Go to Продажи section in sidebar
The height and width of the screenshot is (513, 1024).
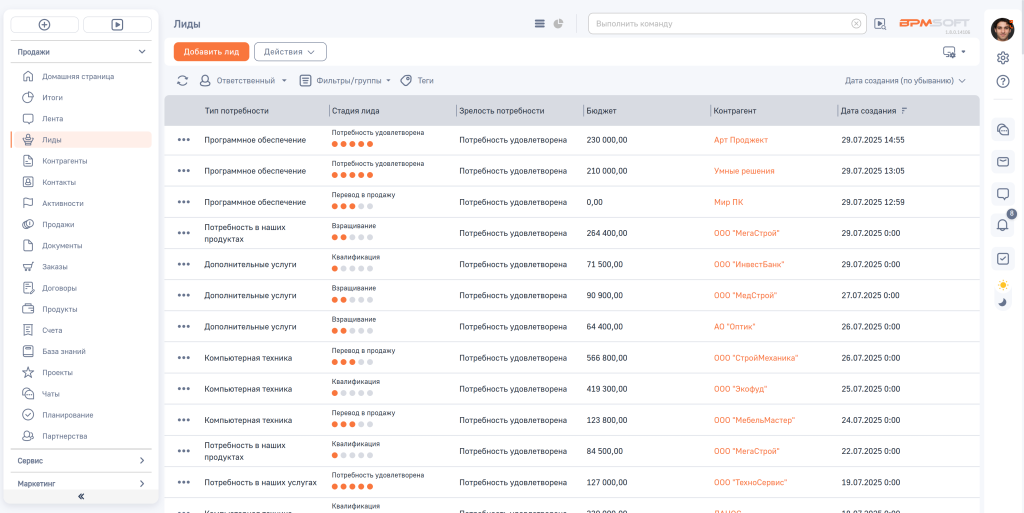(58, 224)
